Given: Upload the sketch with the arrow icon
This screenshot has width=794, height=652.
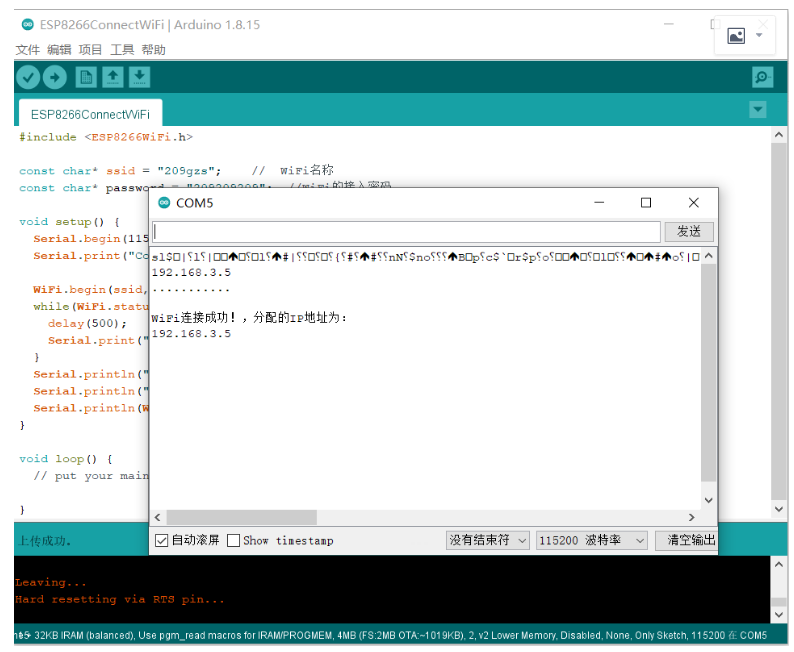Looking at the screenshot, I should coord(55,77).
